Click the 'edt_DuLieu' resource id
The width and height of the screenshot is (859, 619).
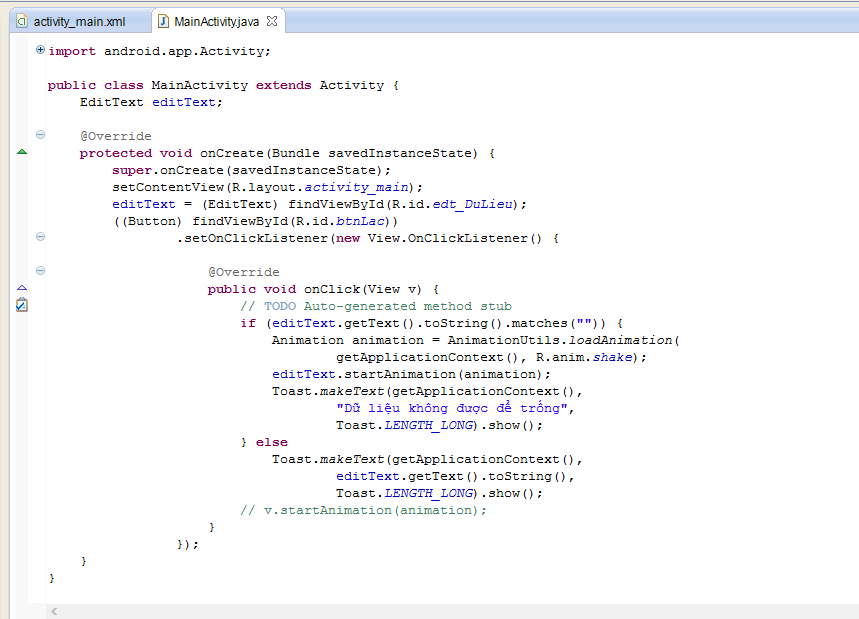pyautogui.click(x=473, y=204)
